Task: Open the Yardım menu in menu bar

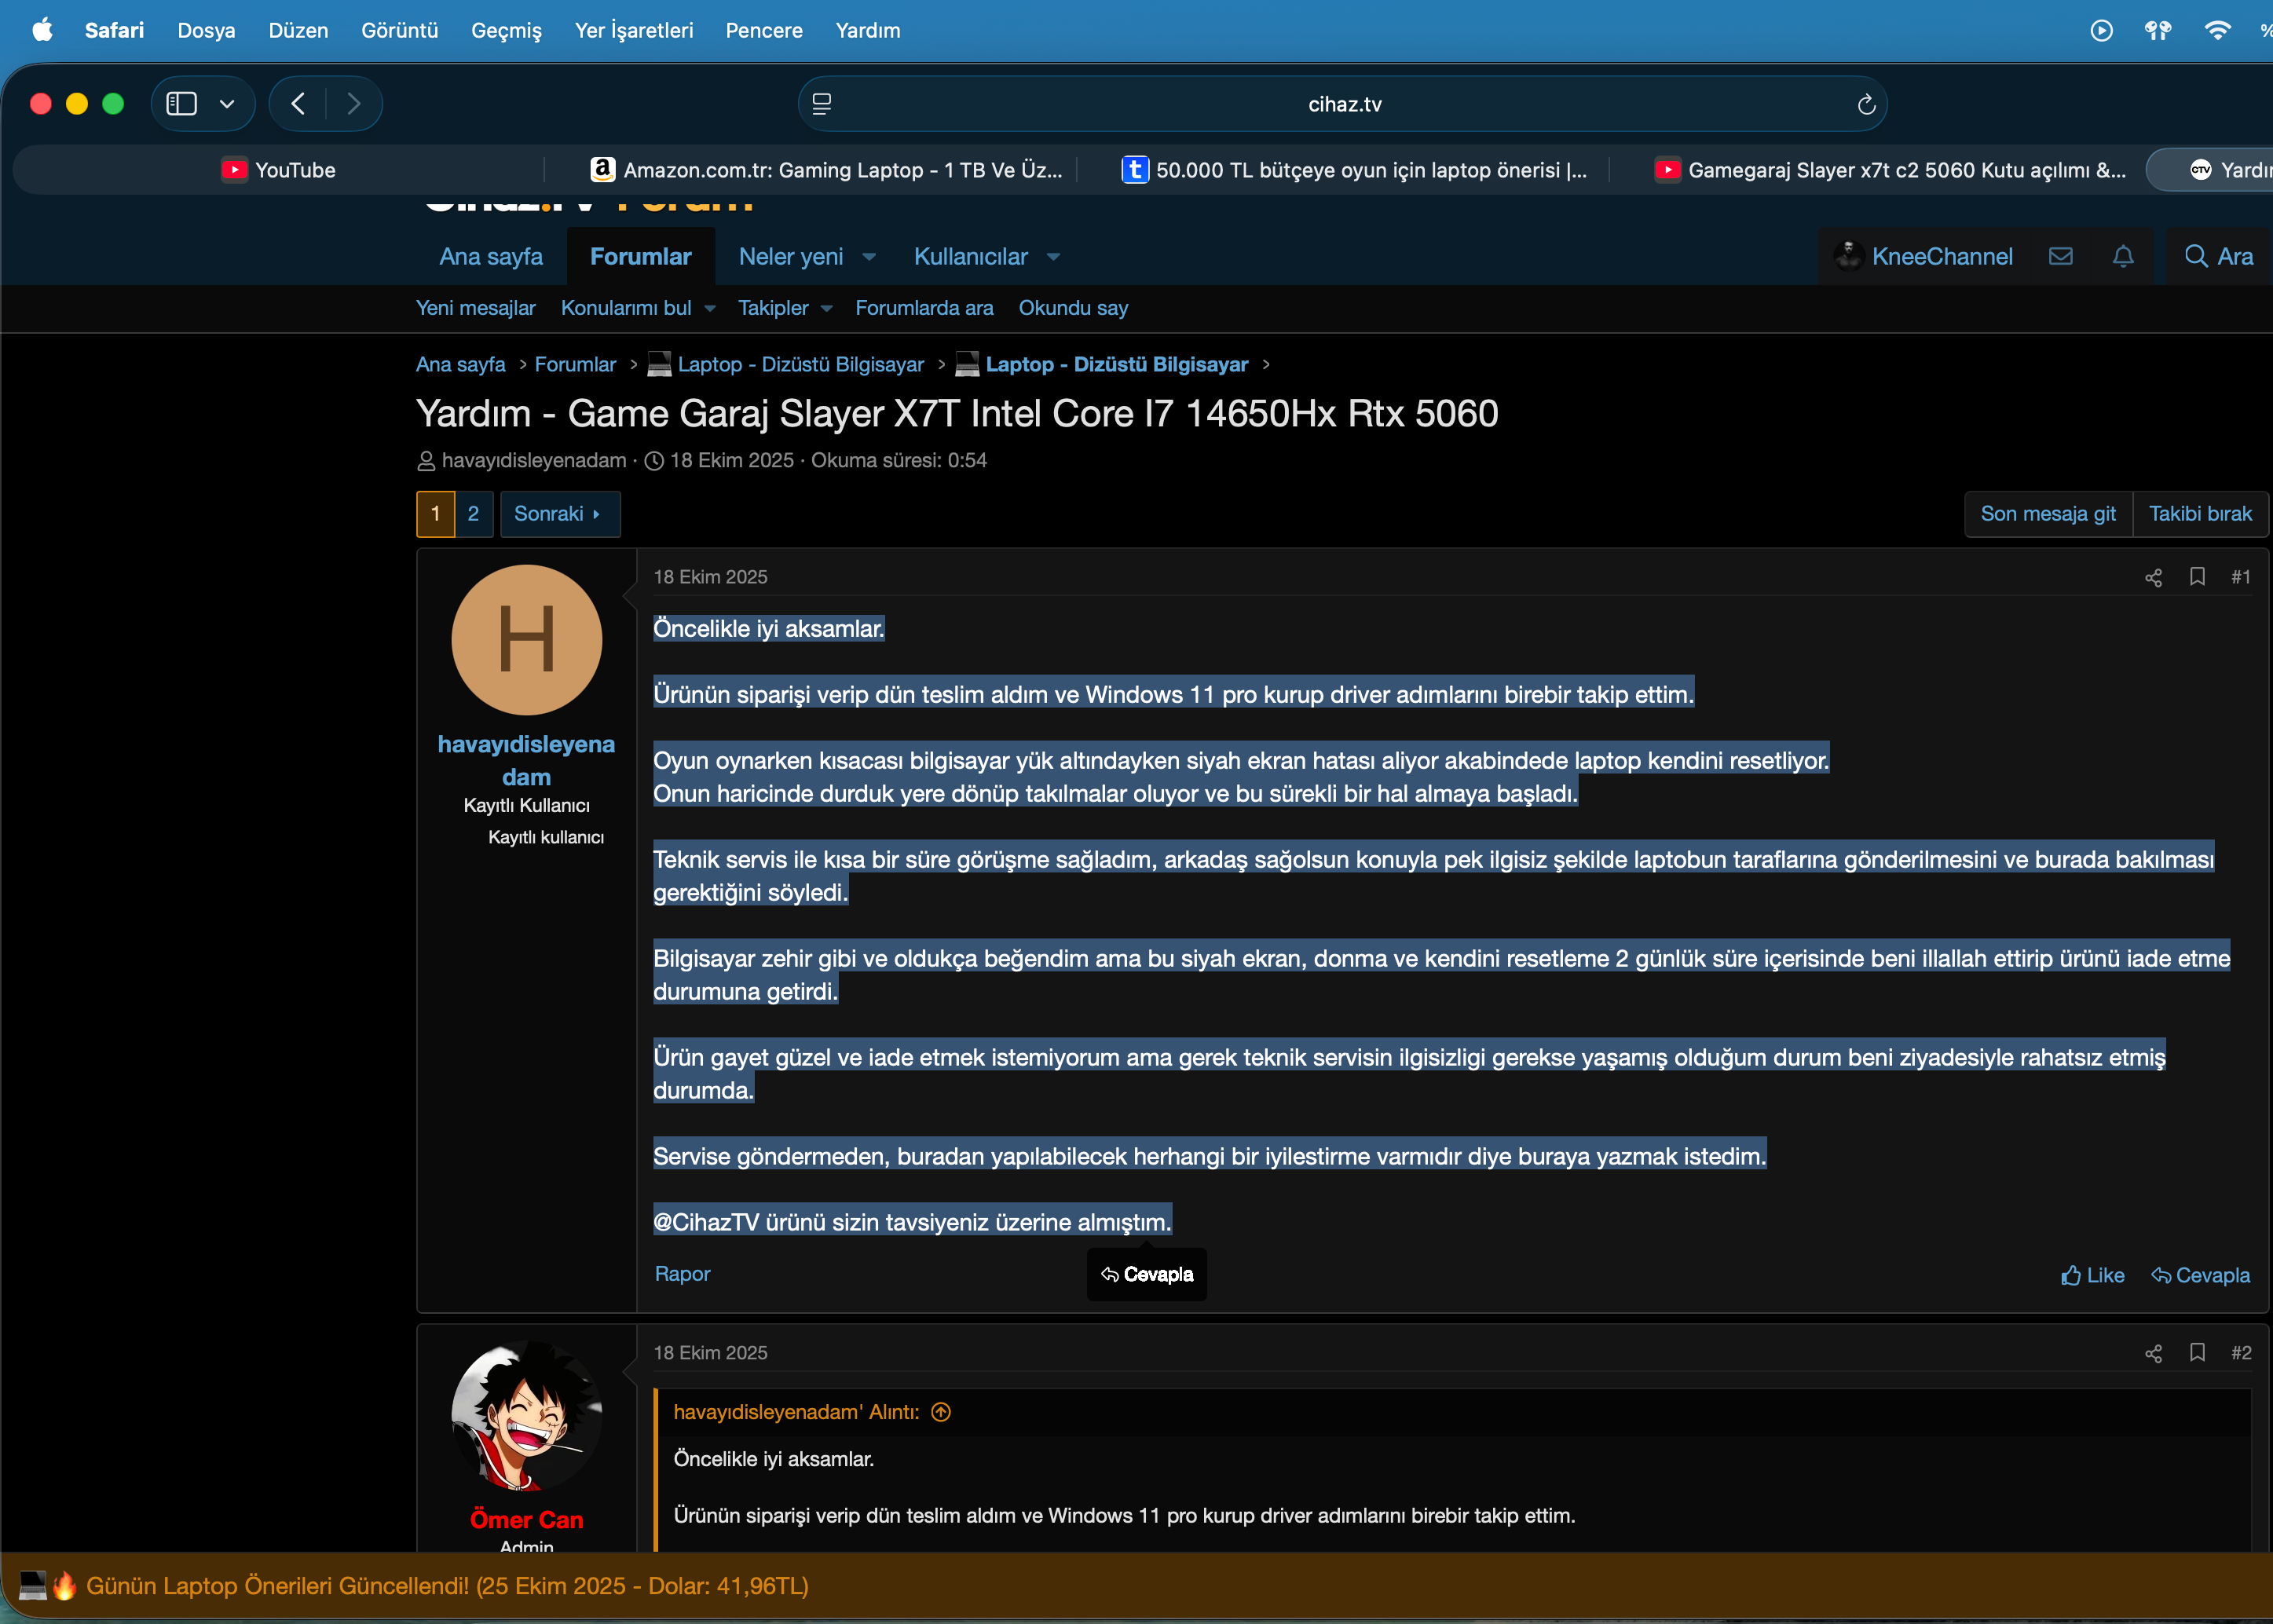Action: (x=868, y=30)
